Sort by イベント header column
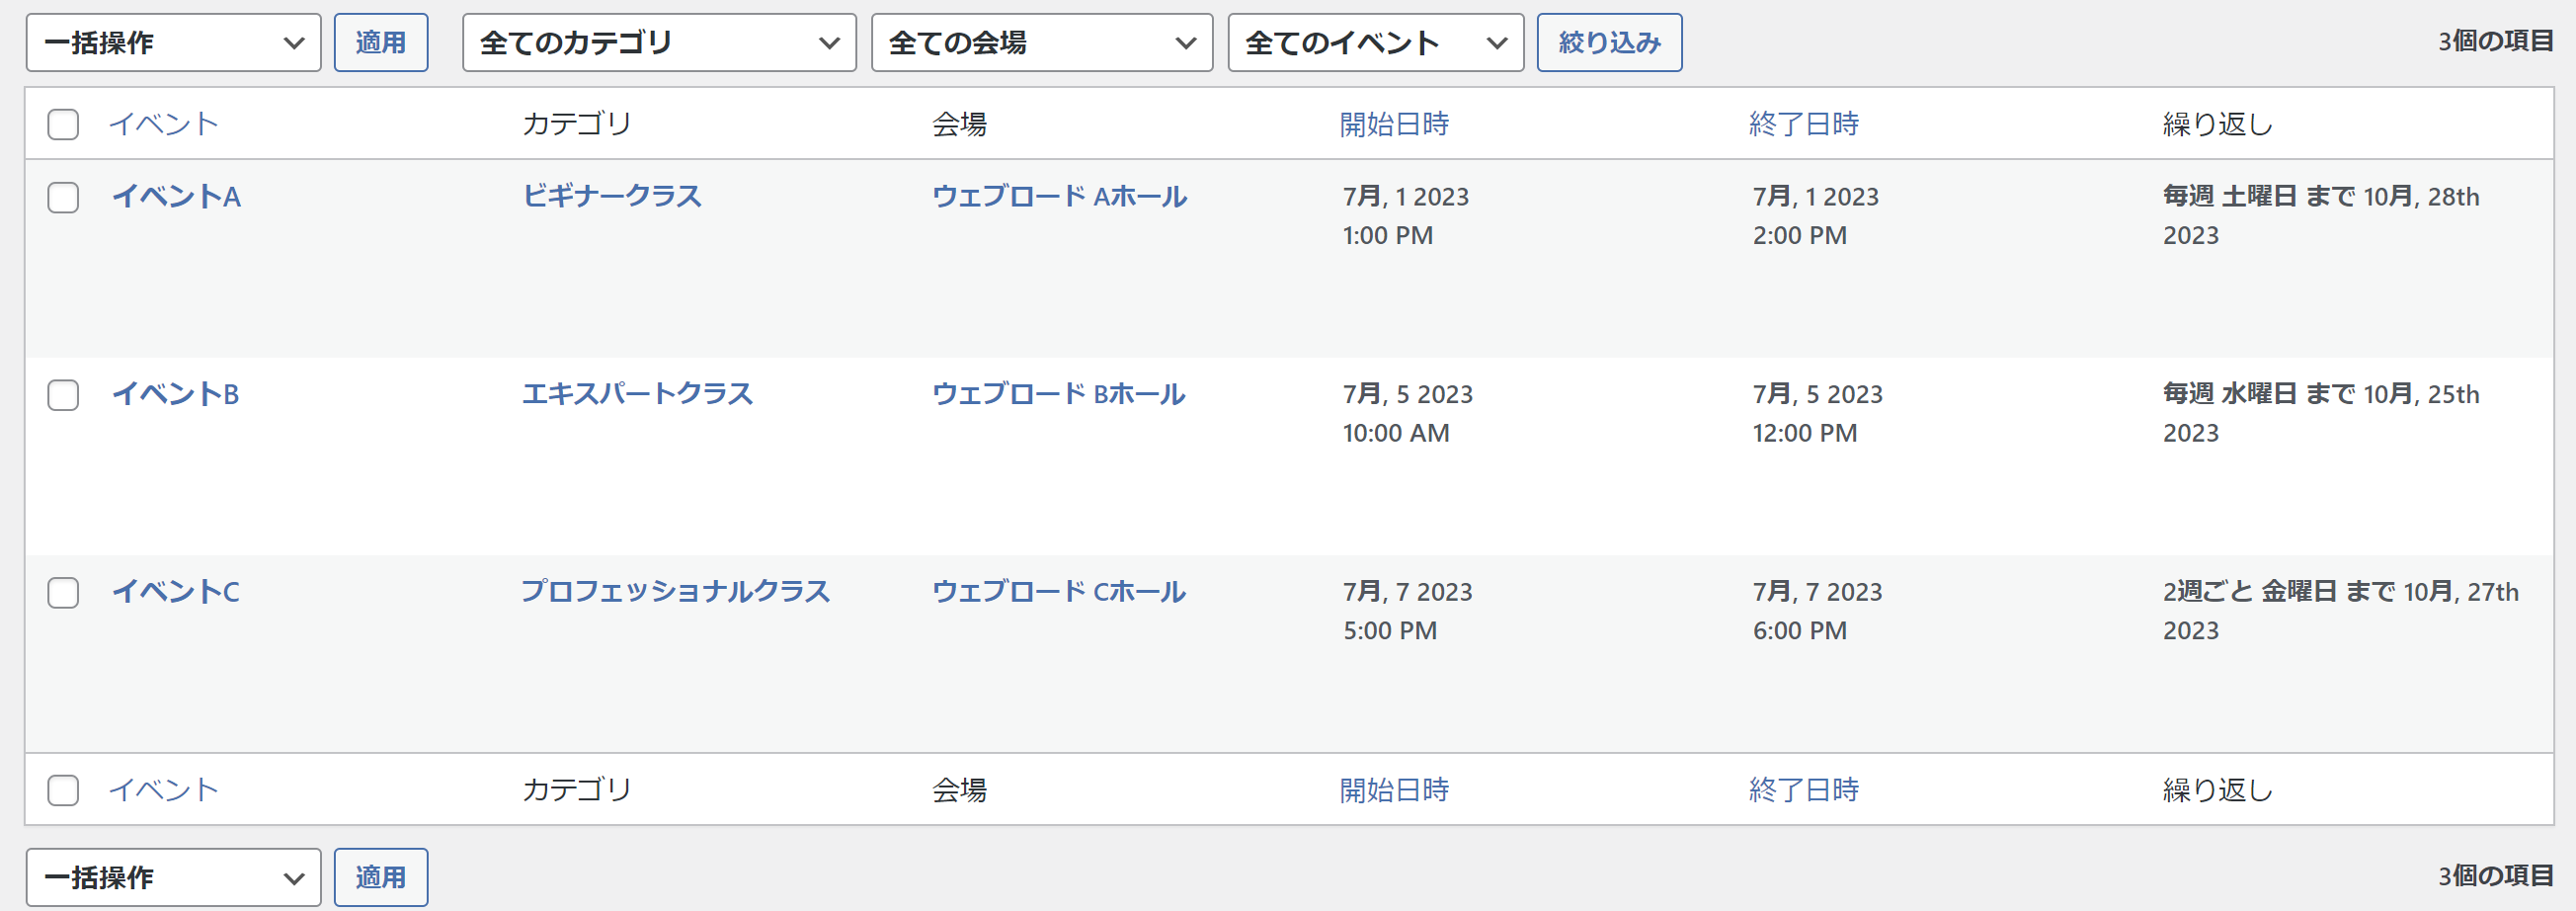Image resolution: width=2576 pixels, height=911 pixels. [x=163, y=124]
